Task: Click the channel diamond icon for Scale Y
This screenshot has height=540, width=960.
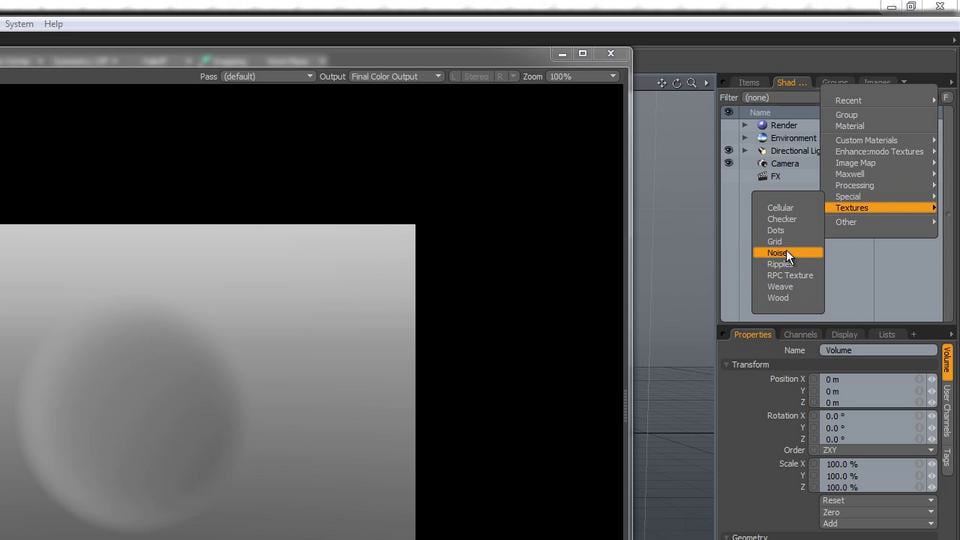Action: [x=931, y=476]
